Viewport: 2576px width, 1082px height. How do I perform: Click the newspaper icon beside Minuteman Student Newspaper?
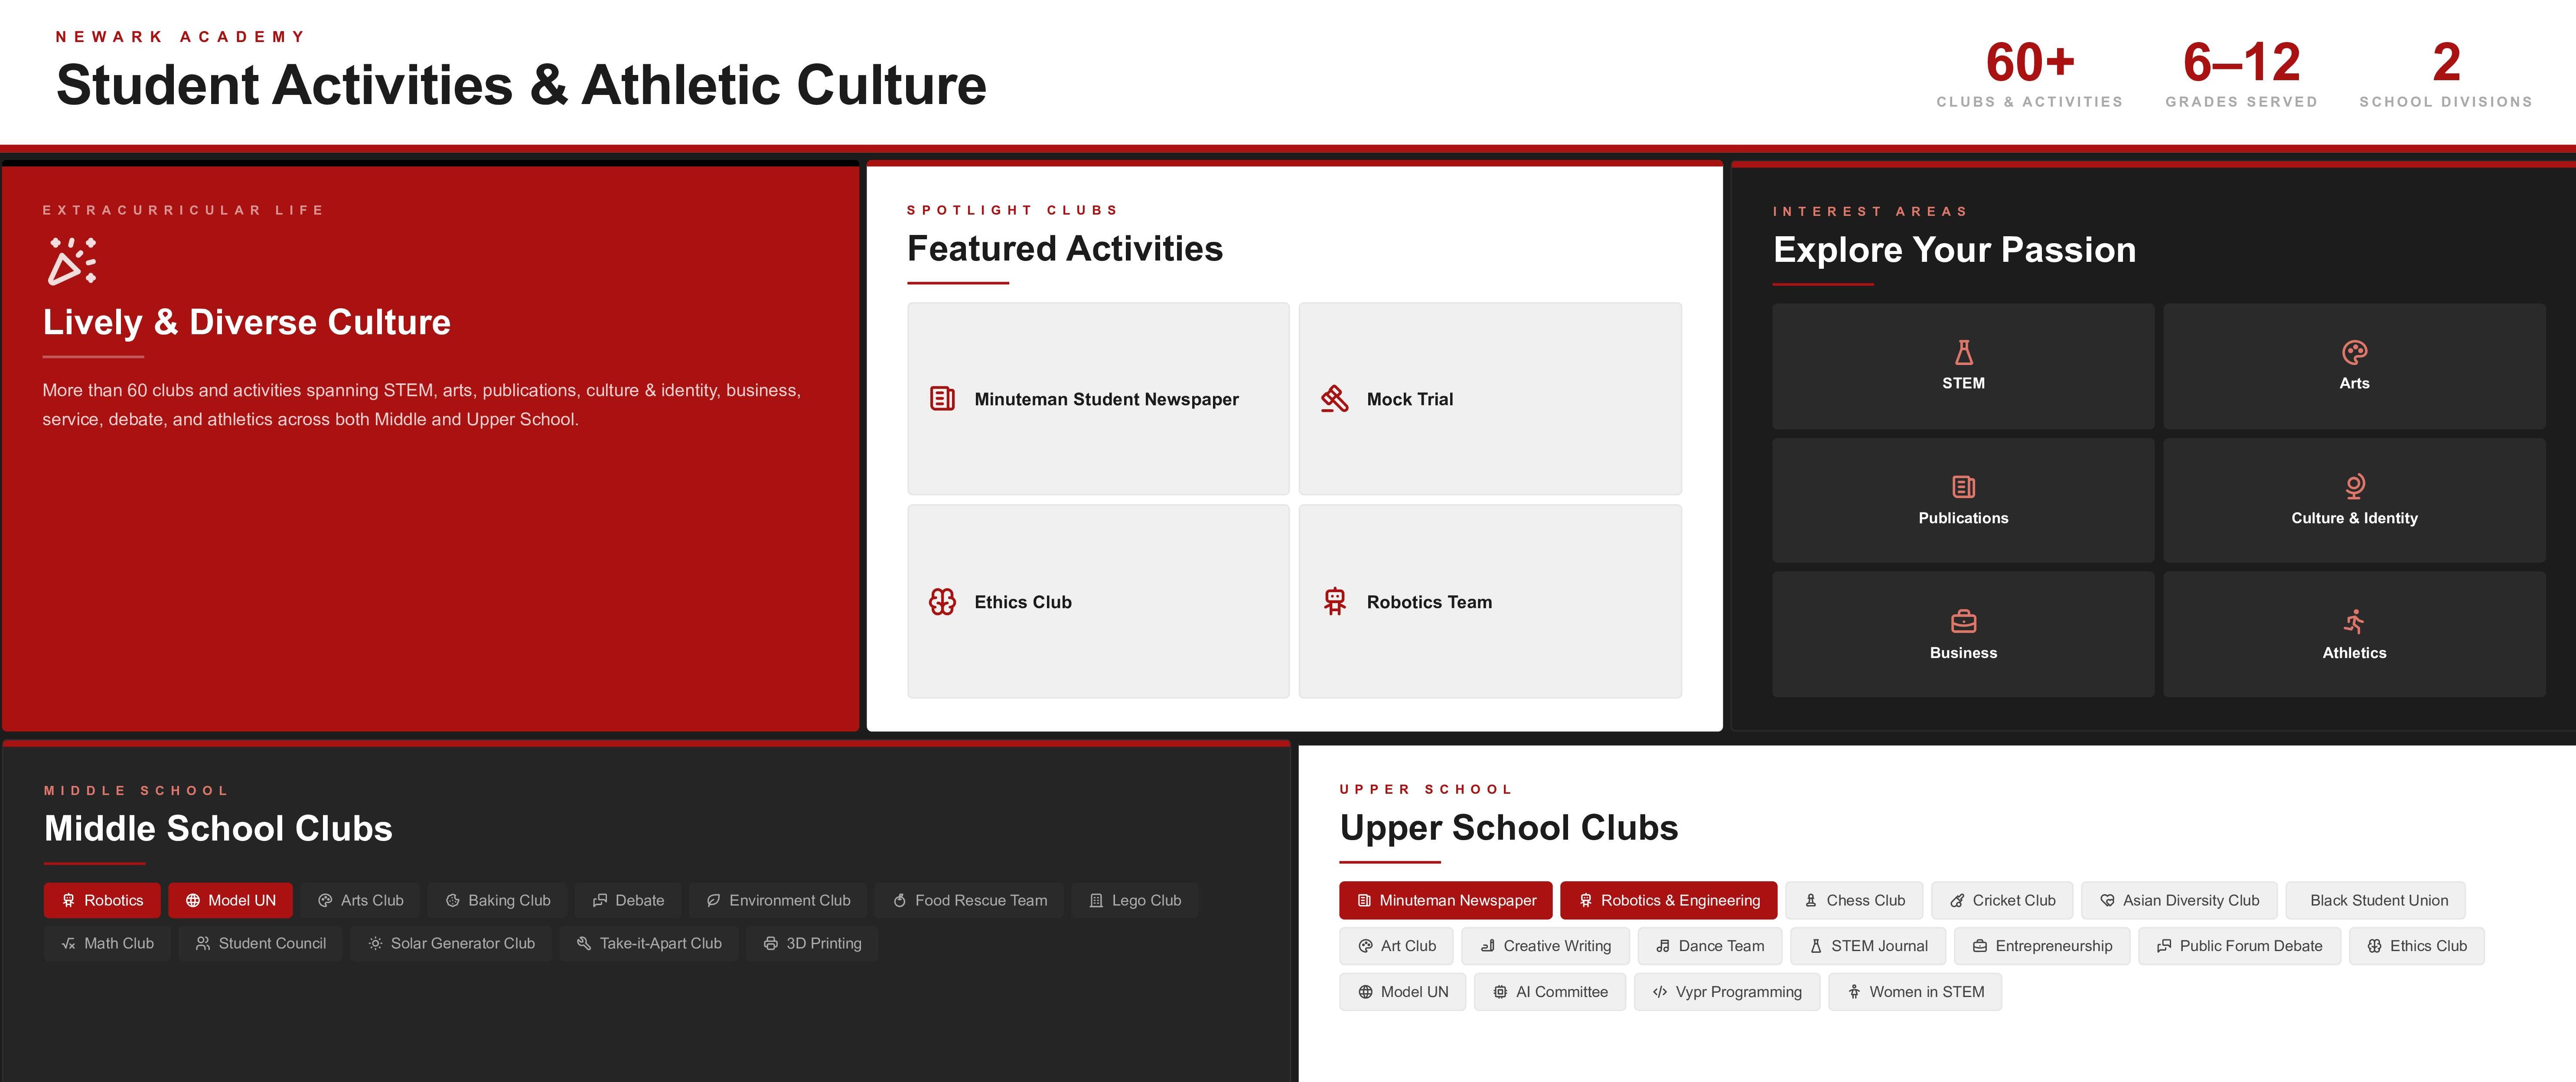tap(942, 399)
